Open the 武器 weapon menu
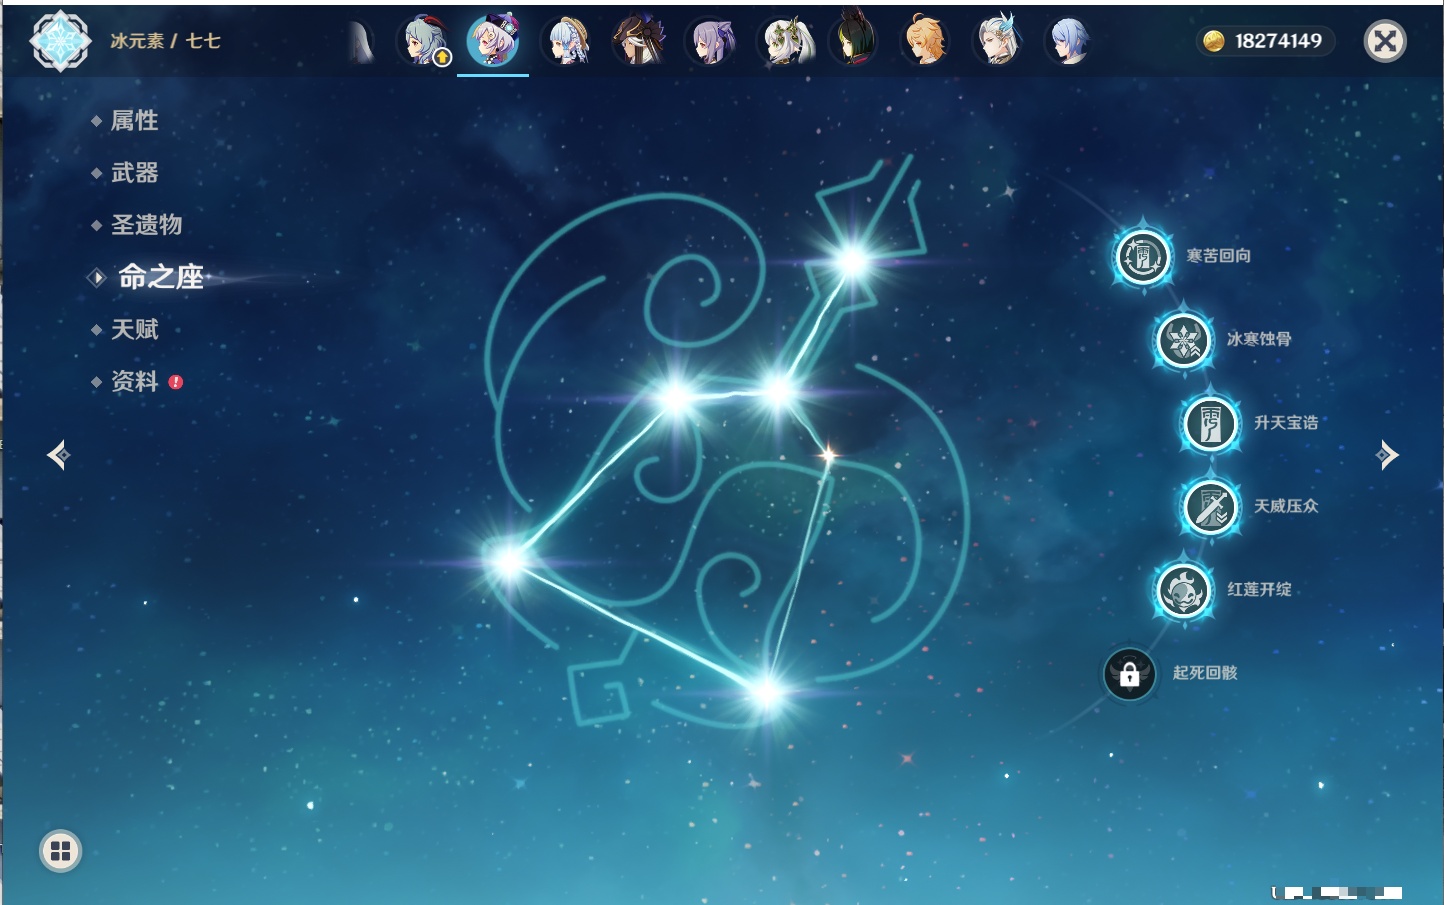 [134, 173]
